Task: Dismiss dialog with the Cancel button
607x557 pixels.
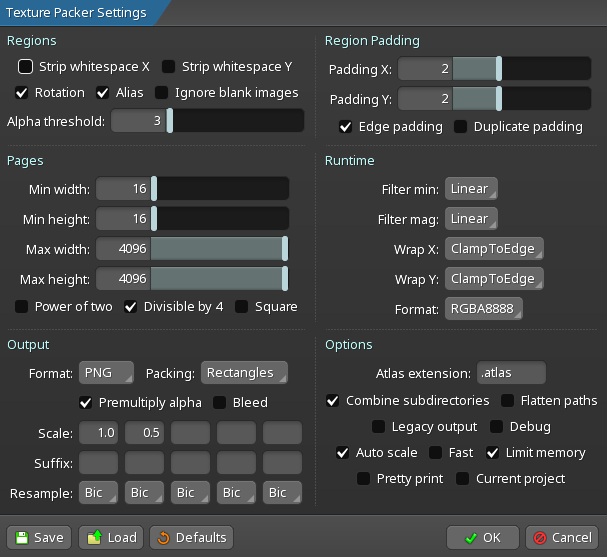Action: pyautogui.click(x=562, y=537)
